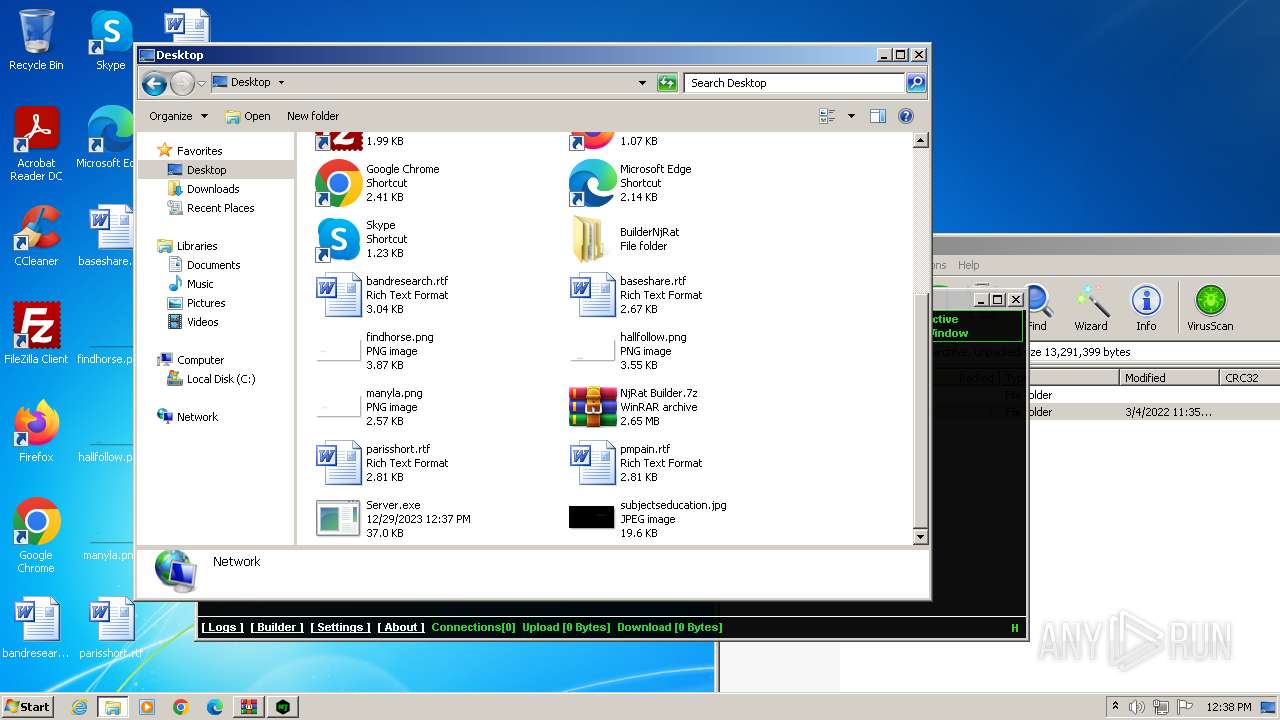Open the Help menu in WinRAR
The width and height of the screenshot is (1280, 720).
(x=968, y=265)
